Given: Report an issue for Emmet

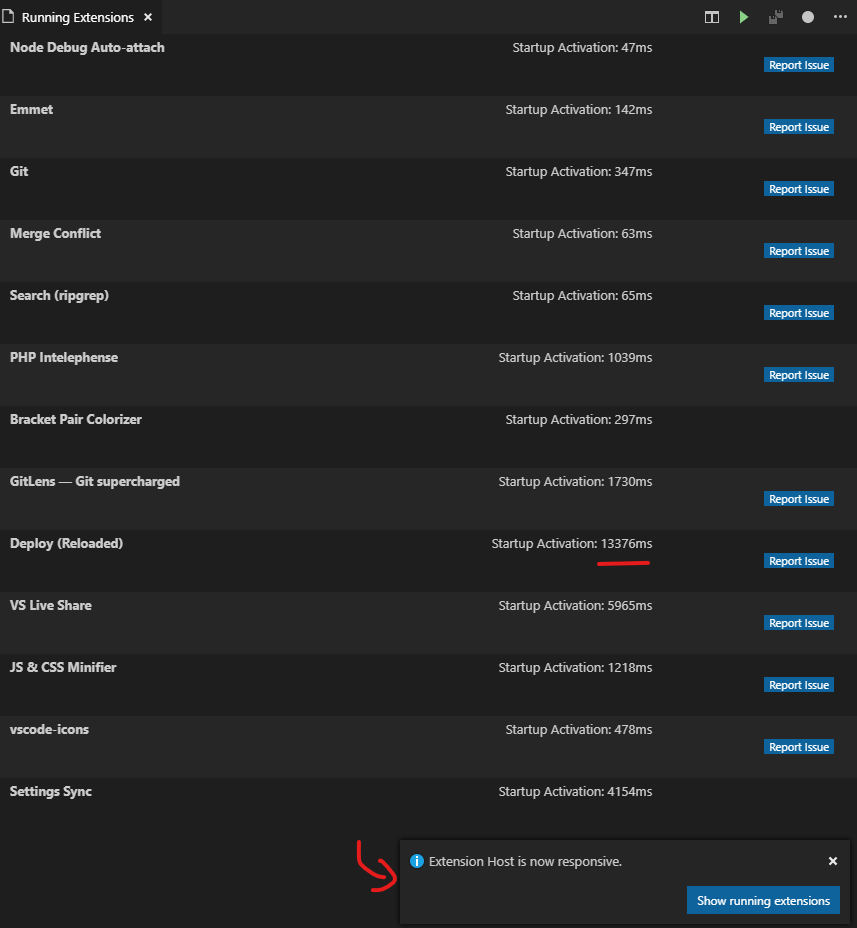Looking at the screenshot, I should pos(798,126).
